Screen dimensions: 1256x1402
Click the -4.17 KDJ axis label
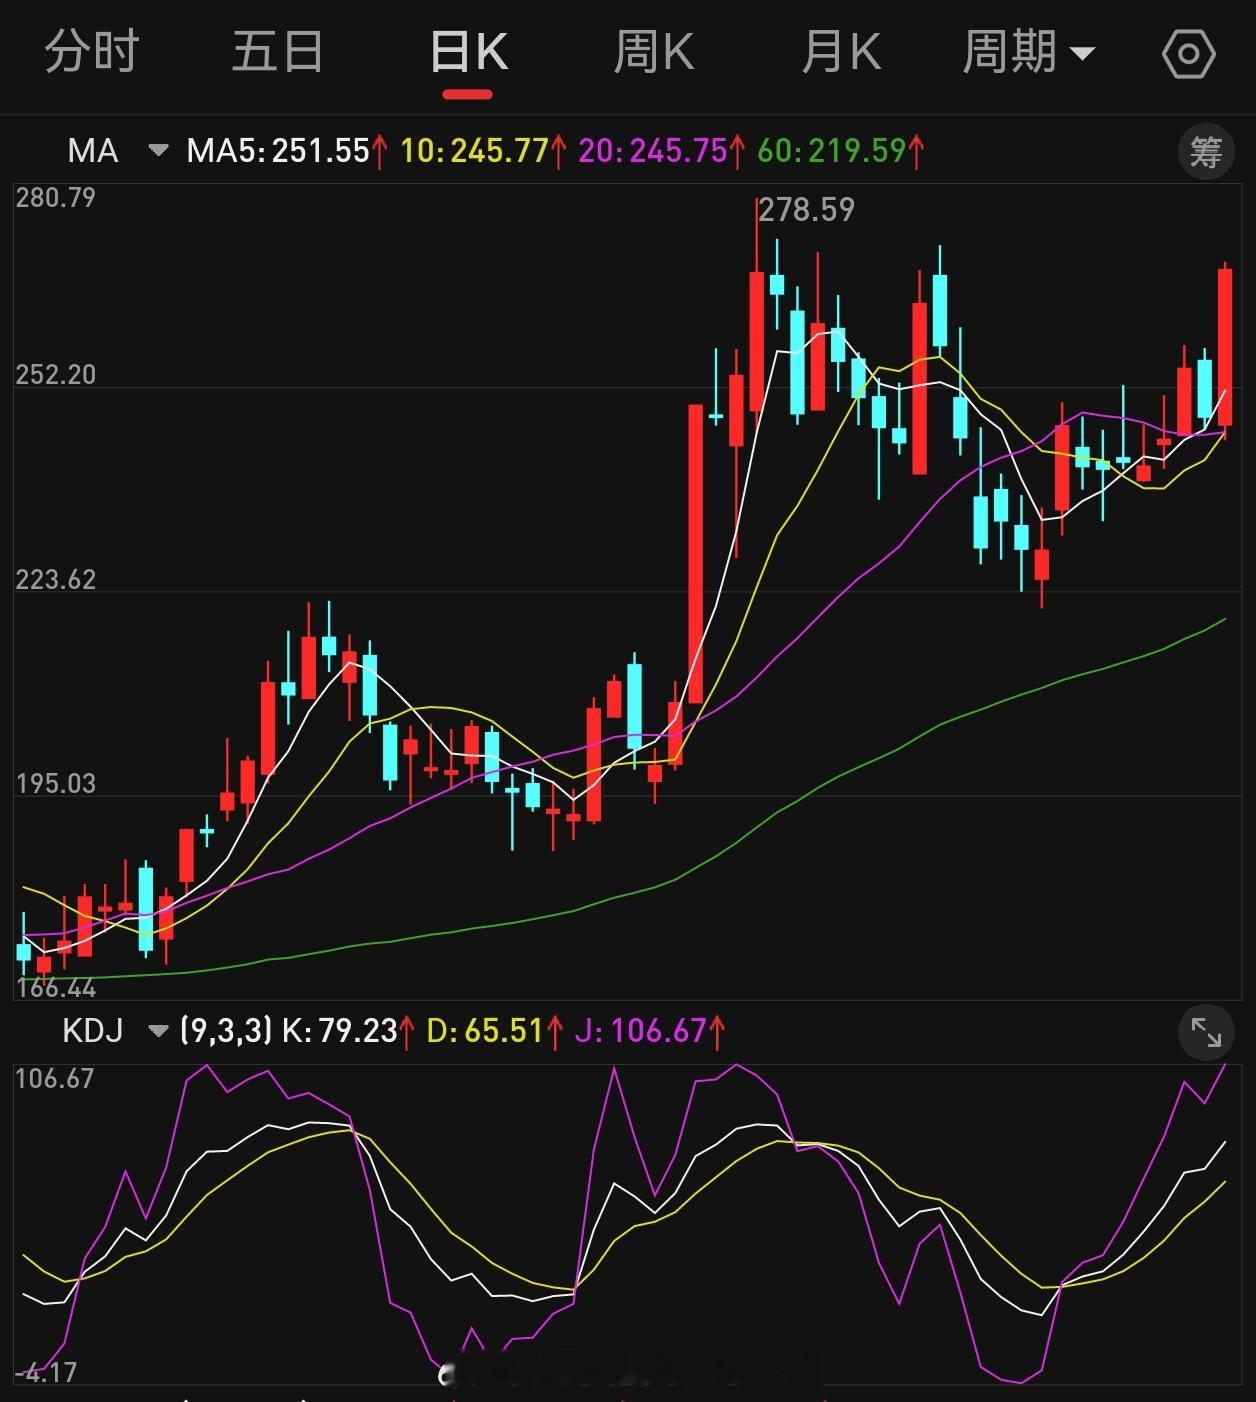tap(47, 1373)
